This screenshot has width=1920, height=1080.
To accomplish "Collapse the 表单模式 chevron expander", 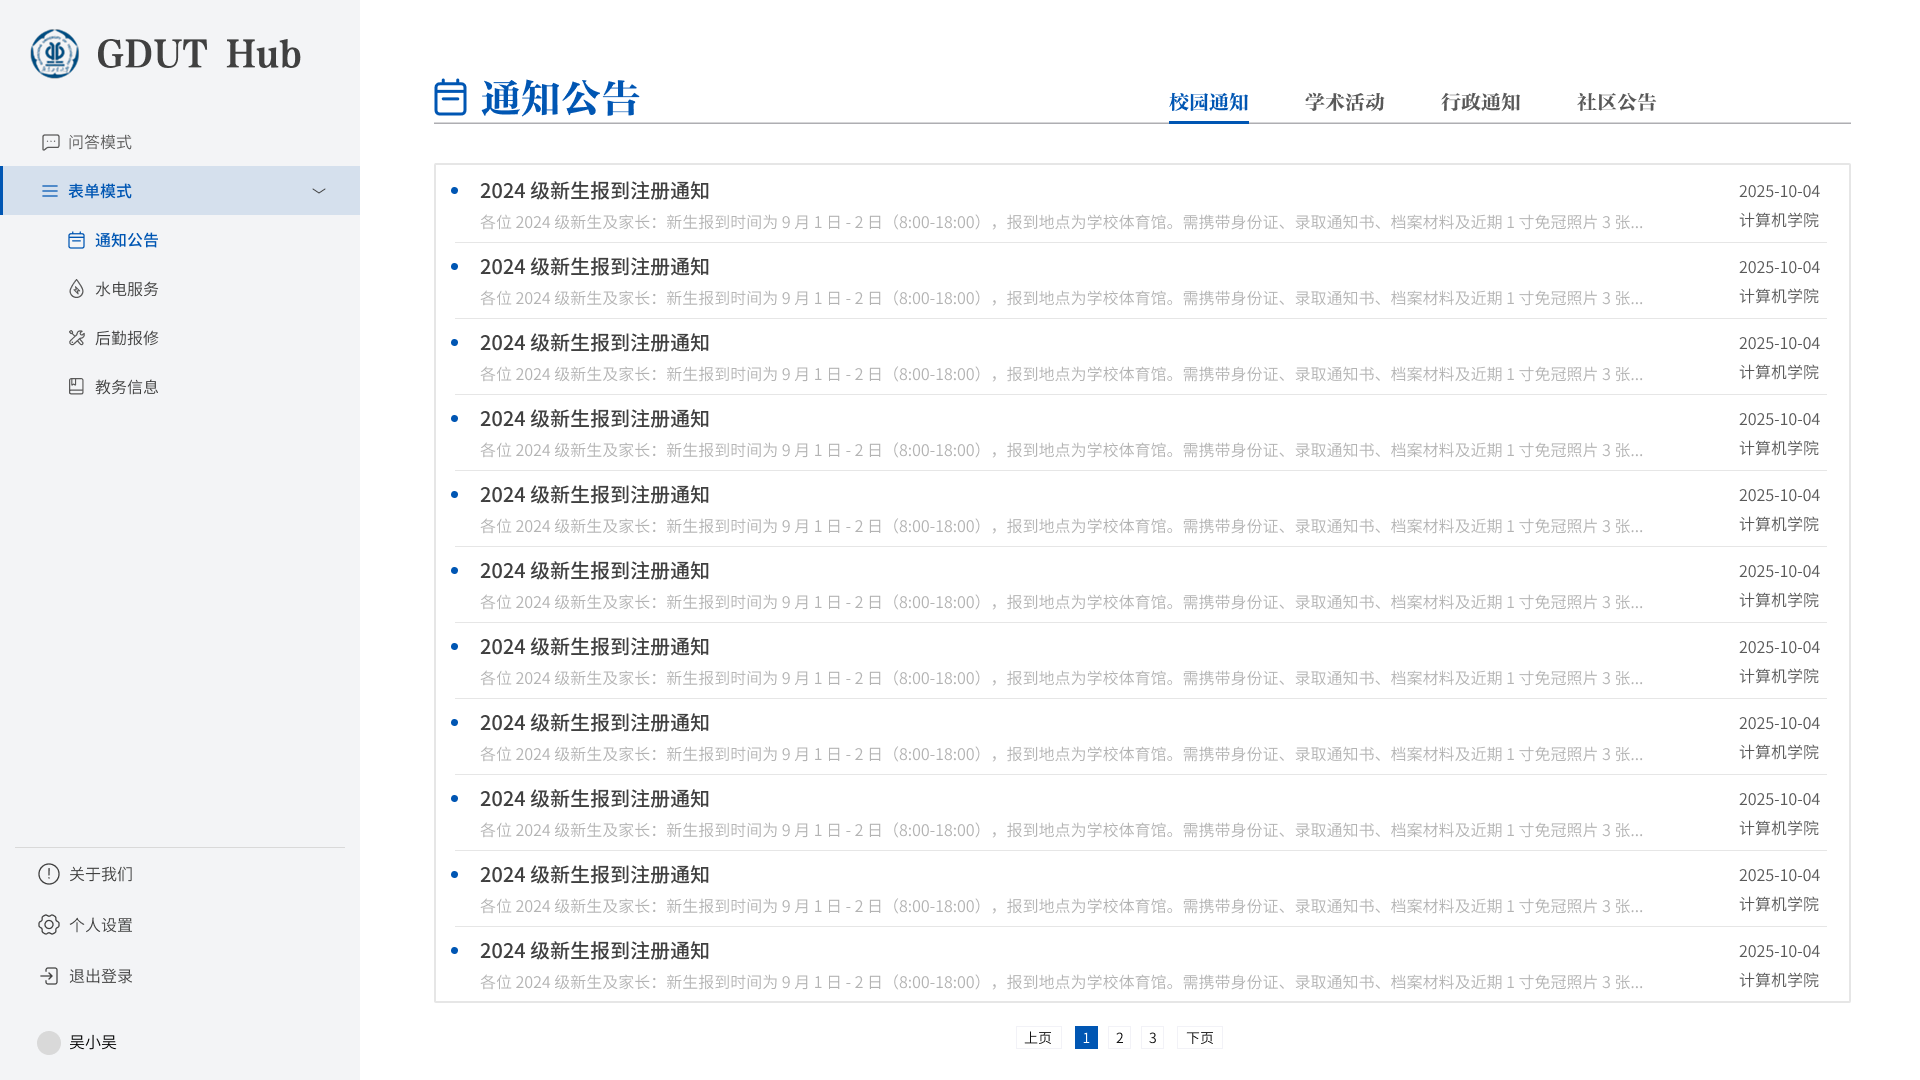I will pos(319,191).
